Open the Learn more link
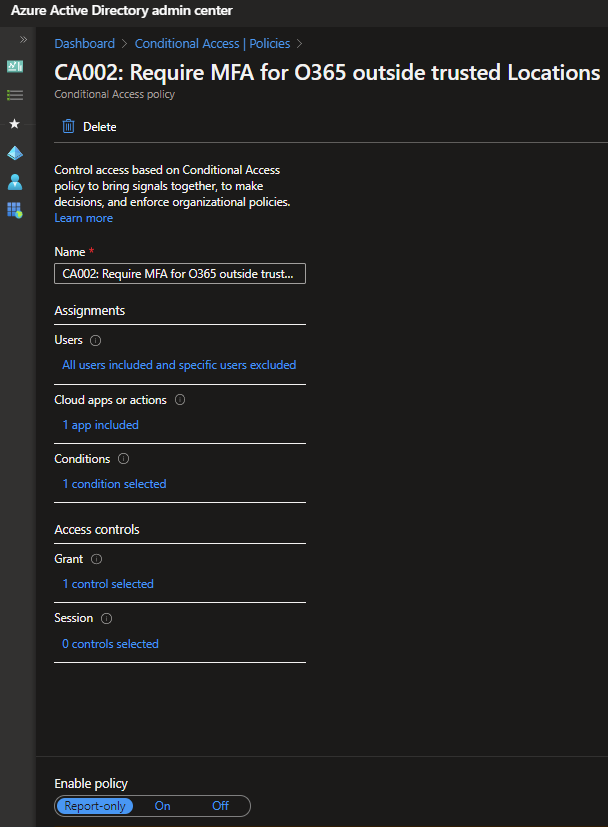The height and width of the screenshot is (827, 608). click(83, 218)
